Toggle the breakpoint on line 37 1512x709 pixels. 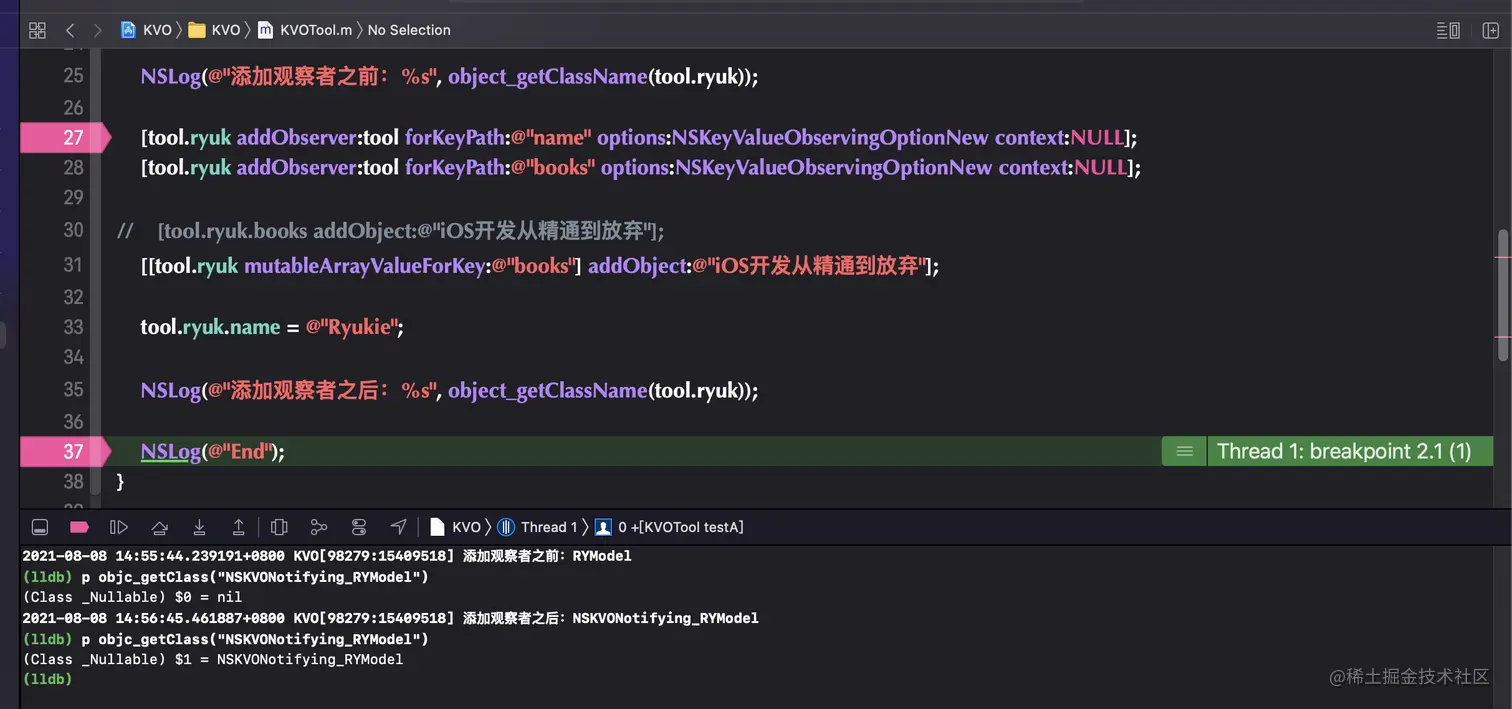click(66, 451)
